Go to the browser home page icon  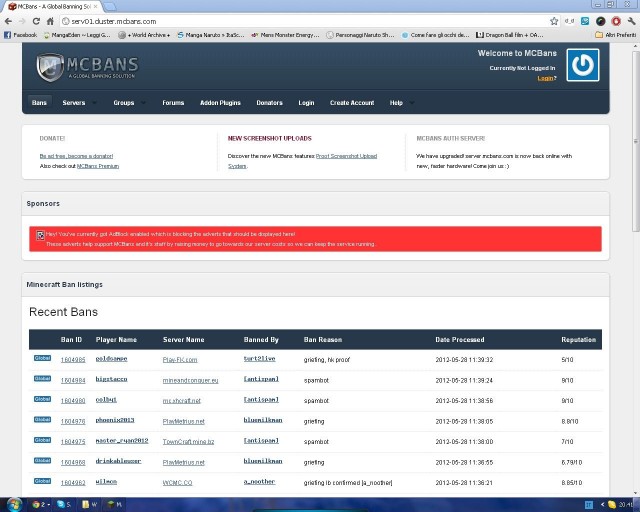click(x=49, y=20)
